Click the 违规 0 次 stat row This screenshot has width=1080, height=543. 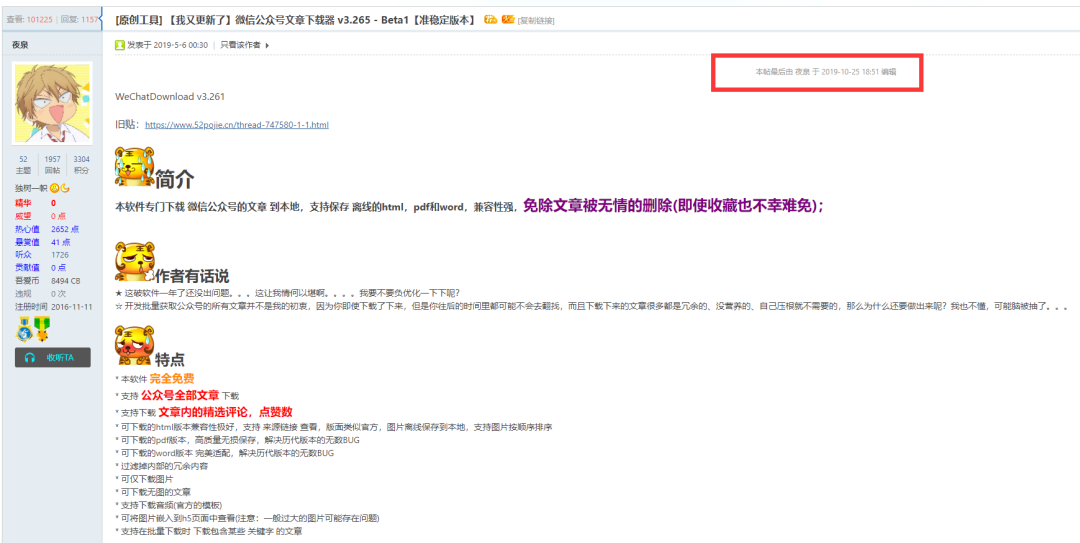point(40,294)
